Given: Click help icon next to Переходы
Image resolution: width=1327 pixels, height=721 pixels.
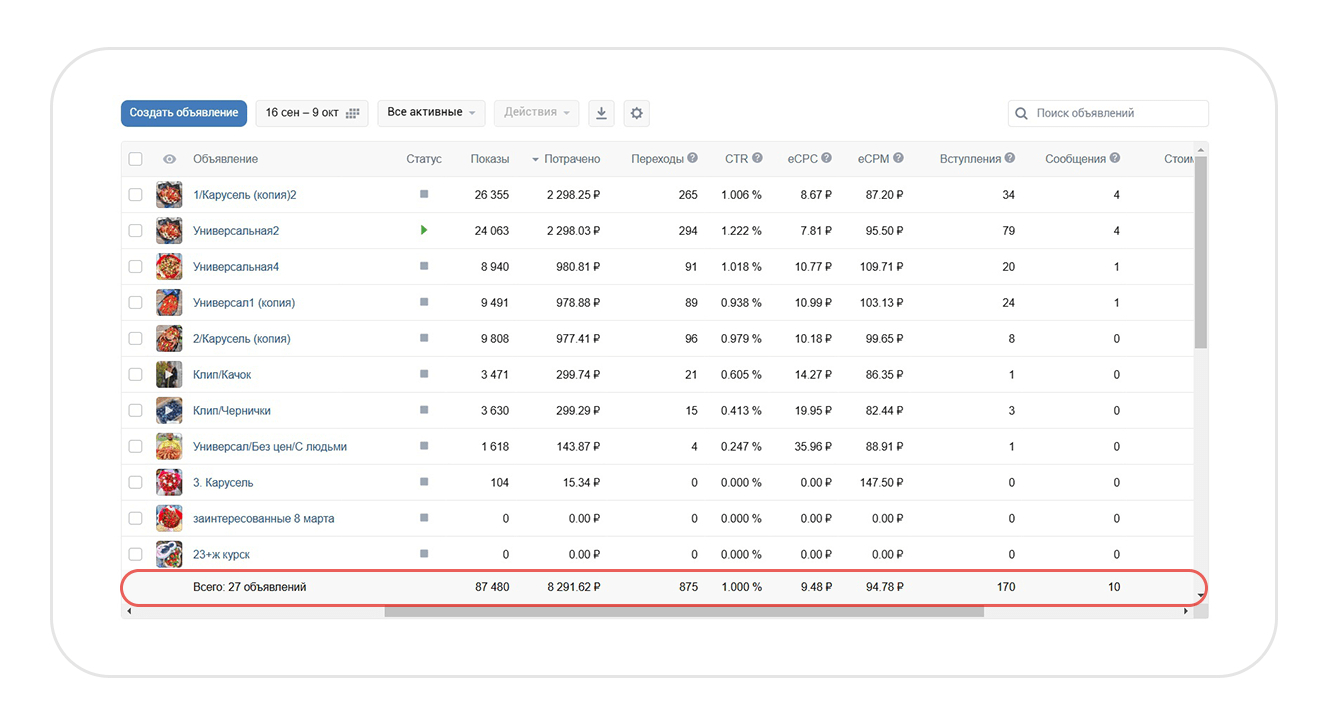Looking at the screenshot, I should (692, 158).
